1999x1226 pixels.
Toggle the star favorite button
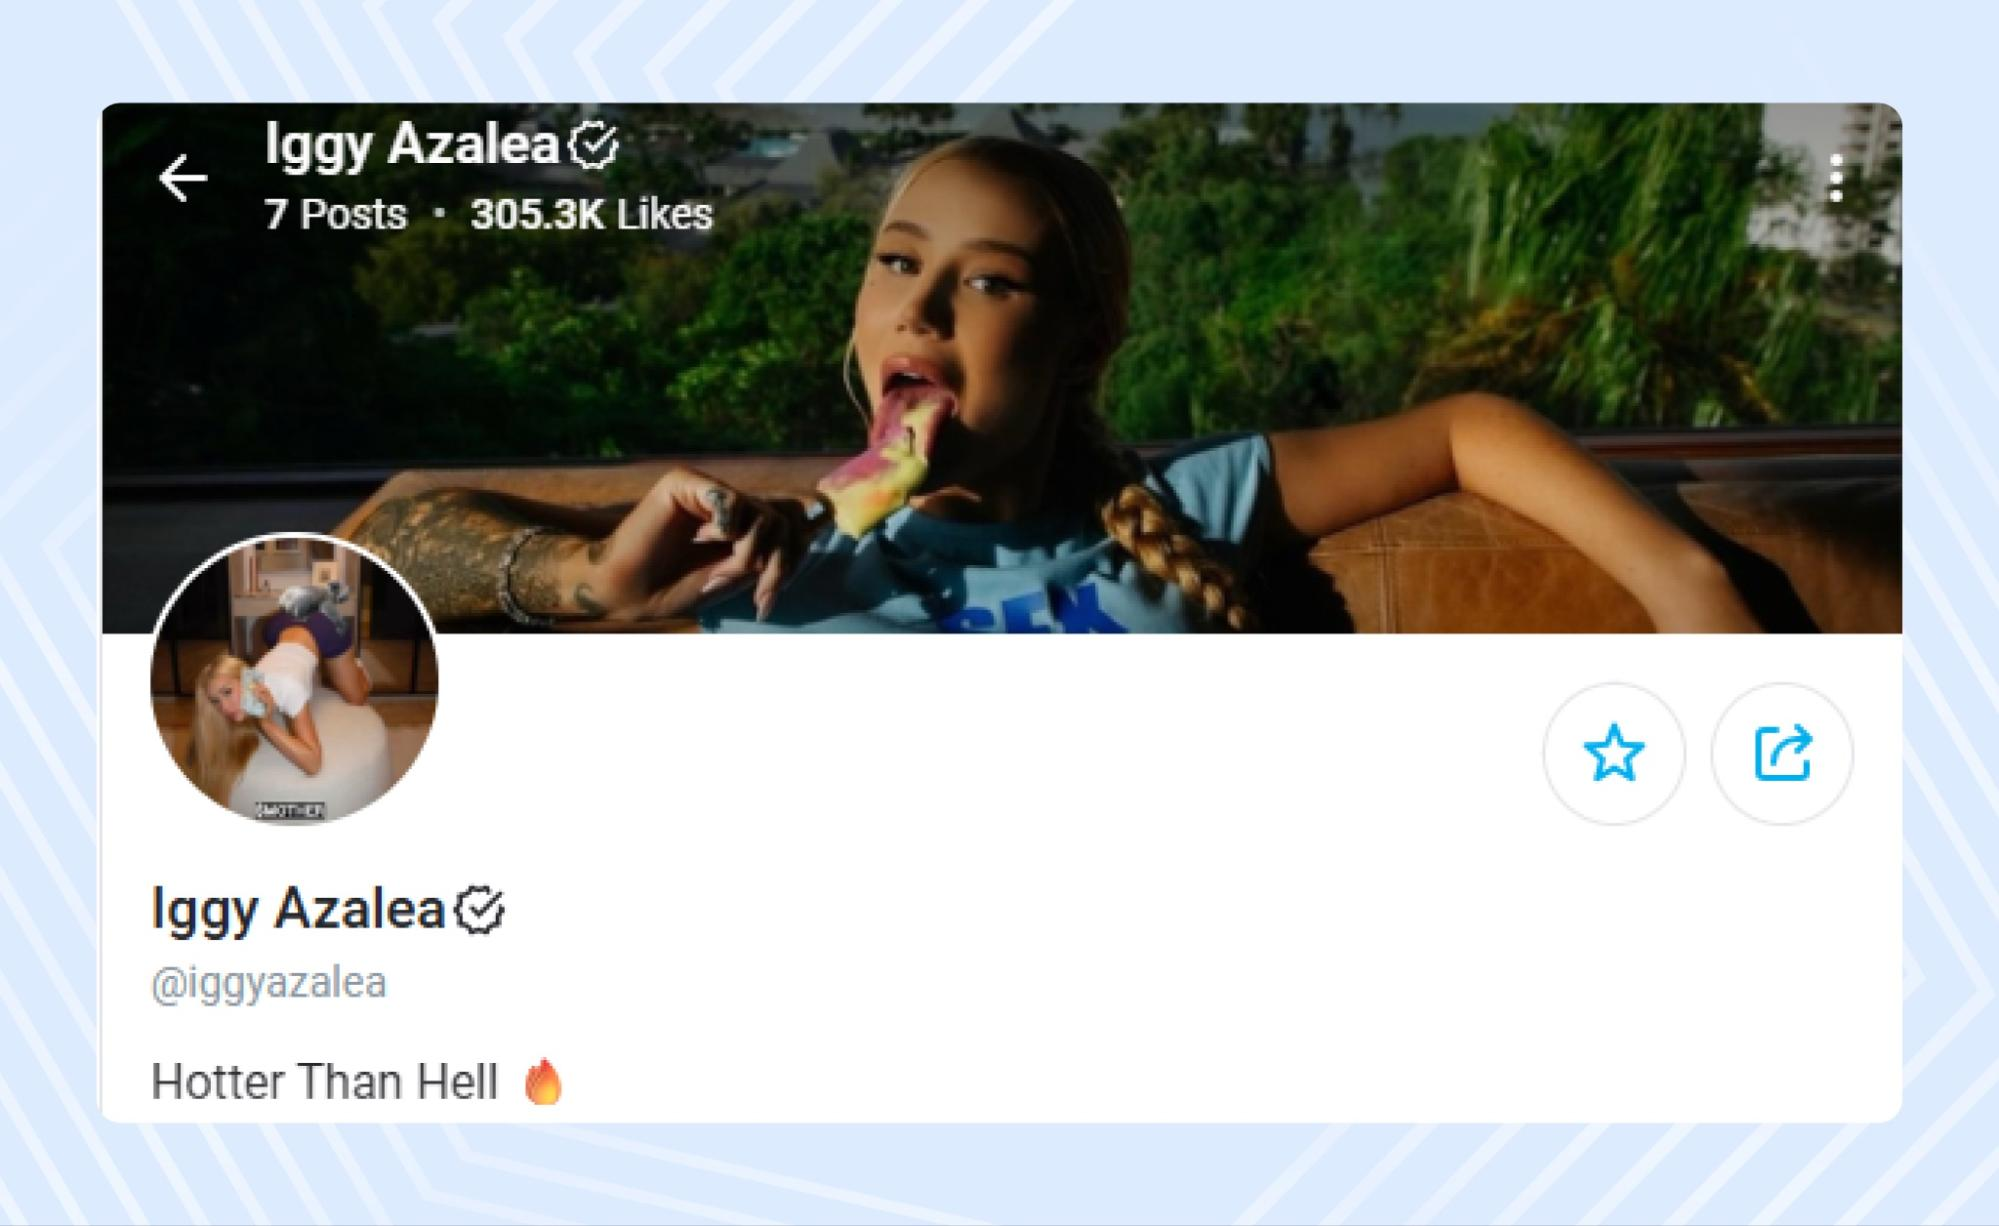click(1613, 754)
